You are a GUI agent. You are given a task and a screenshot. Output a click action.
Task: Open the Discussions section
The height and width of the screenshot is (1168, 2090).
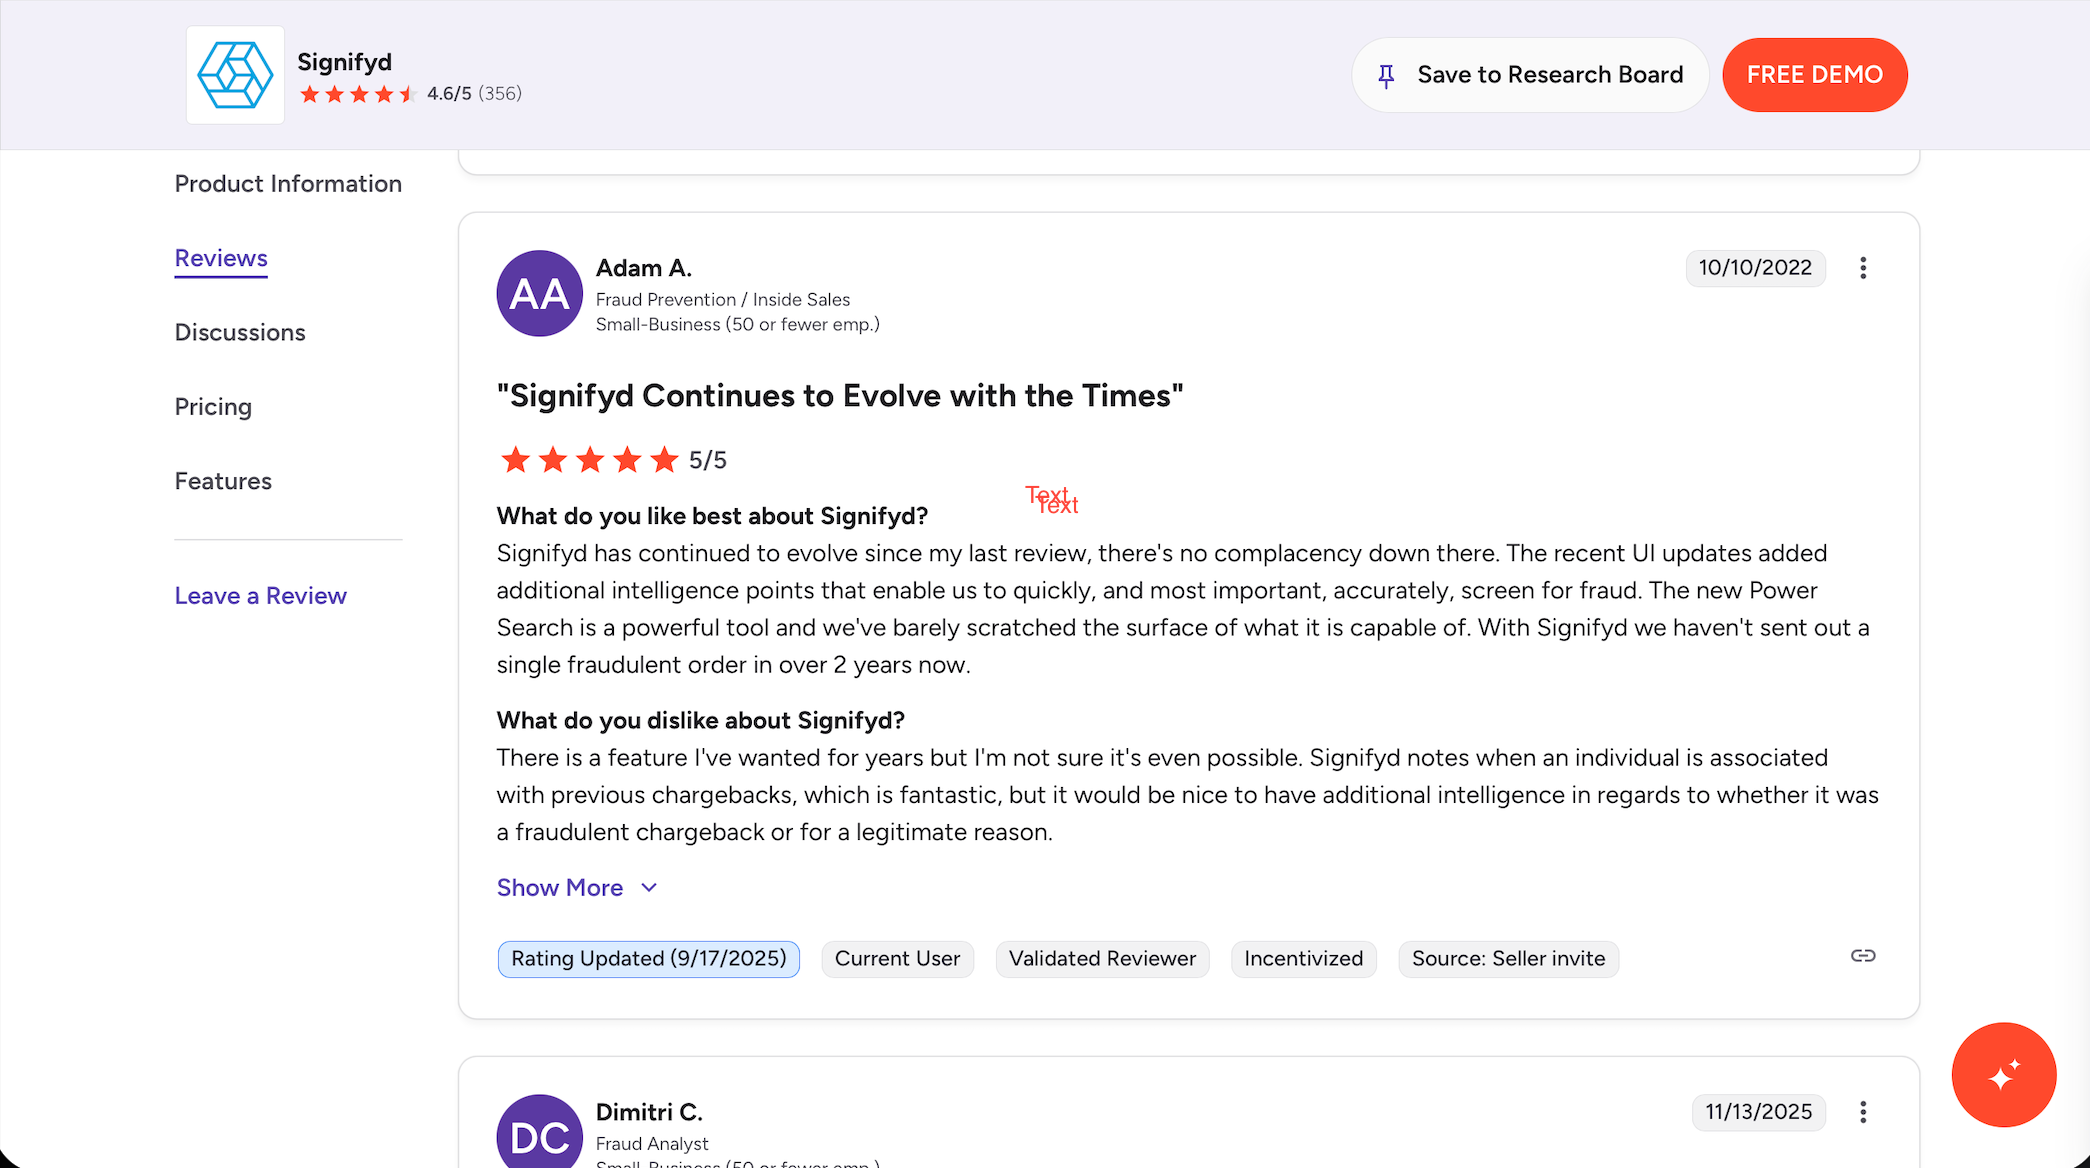click(240, 333)
